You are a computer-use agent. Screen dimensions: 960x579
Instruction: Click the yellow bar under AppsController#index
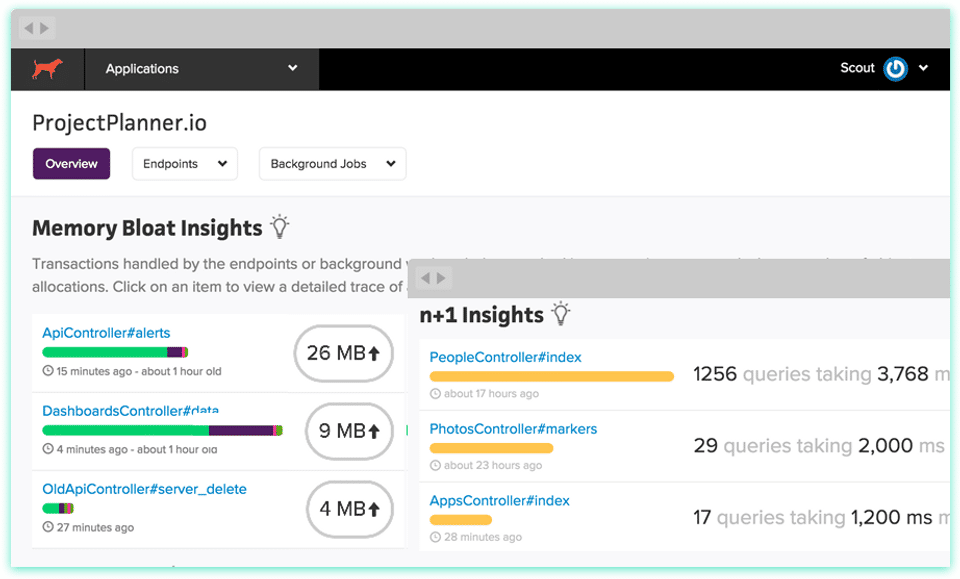click(461, 520)
